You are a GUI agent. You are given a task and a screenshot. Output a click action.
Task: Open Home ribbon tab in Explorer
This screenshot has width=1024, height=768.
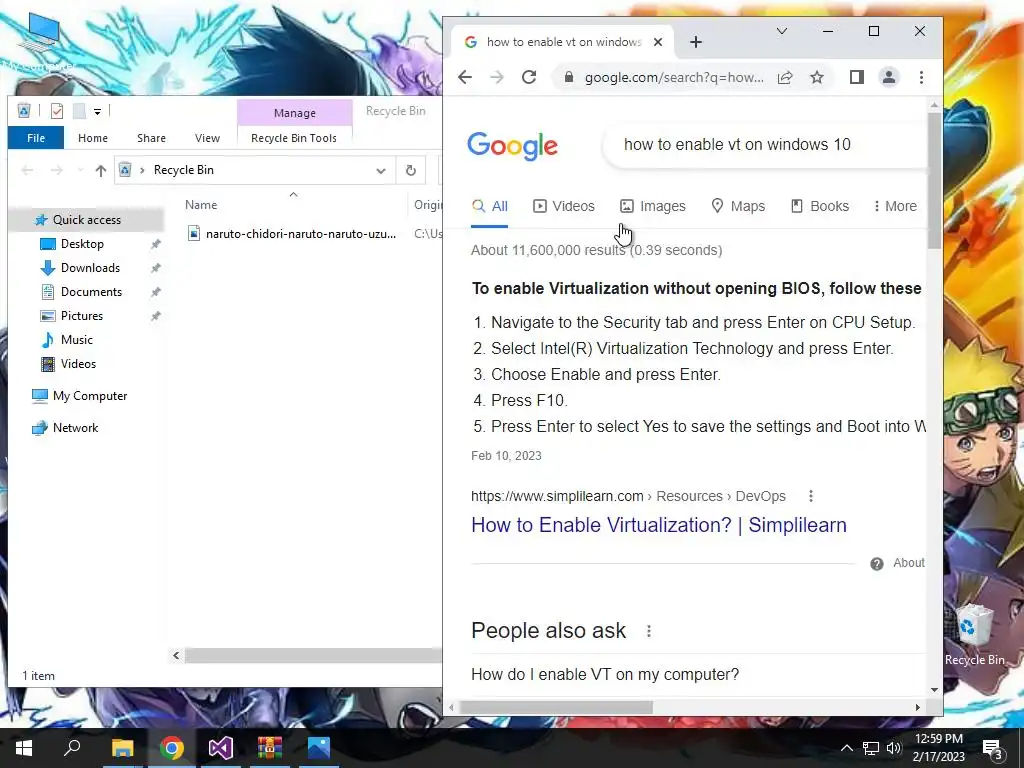[93, 138]
